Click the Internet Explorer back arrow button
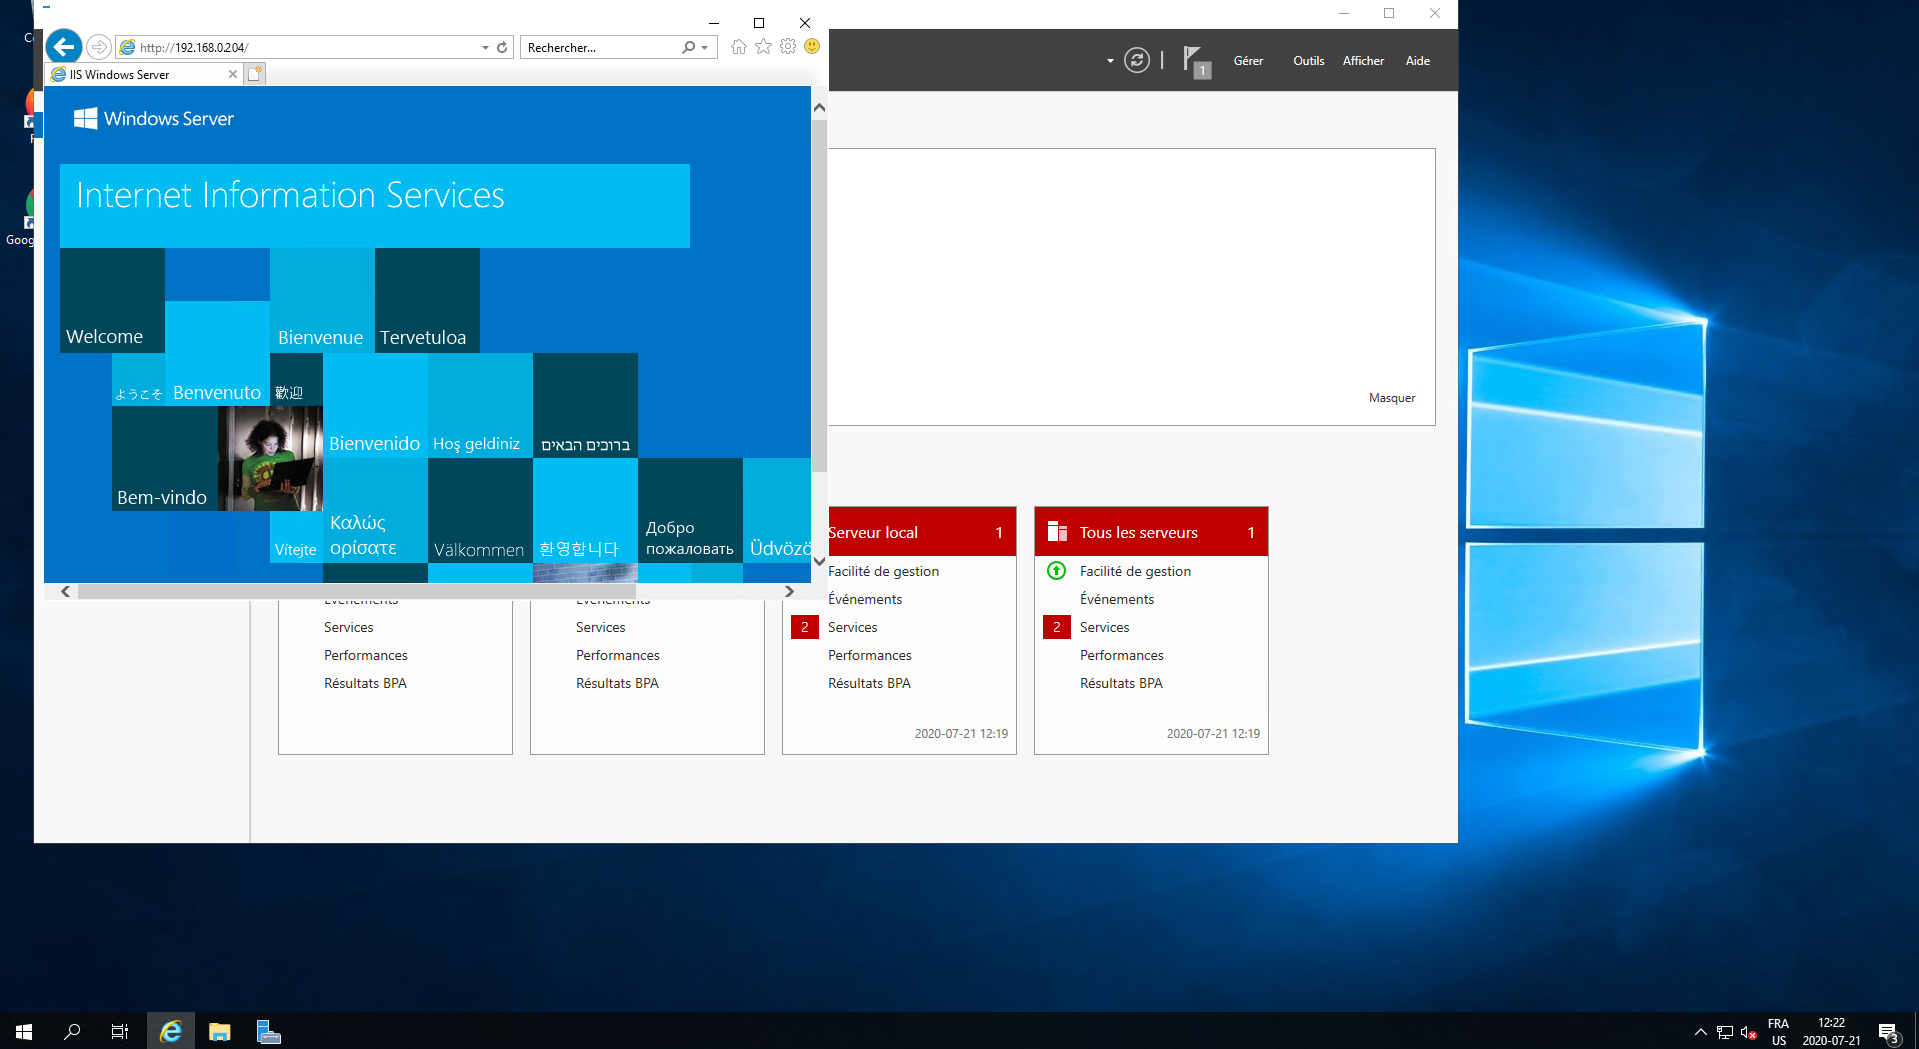1919x1049 pixels. point(64,47)
